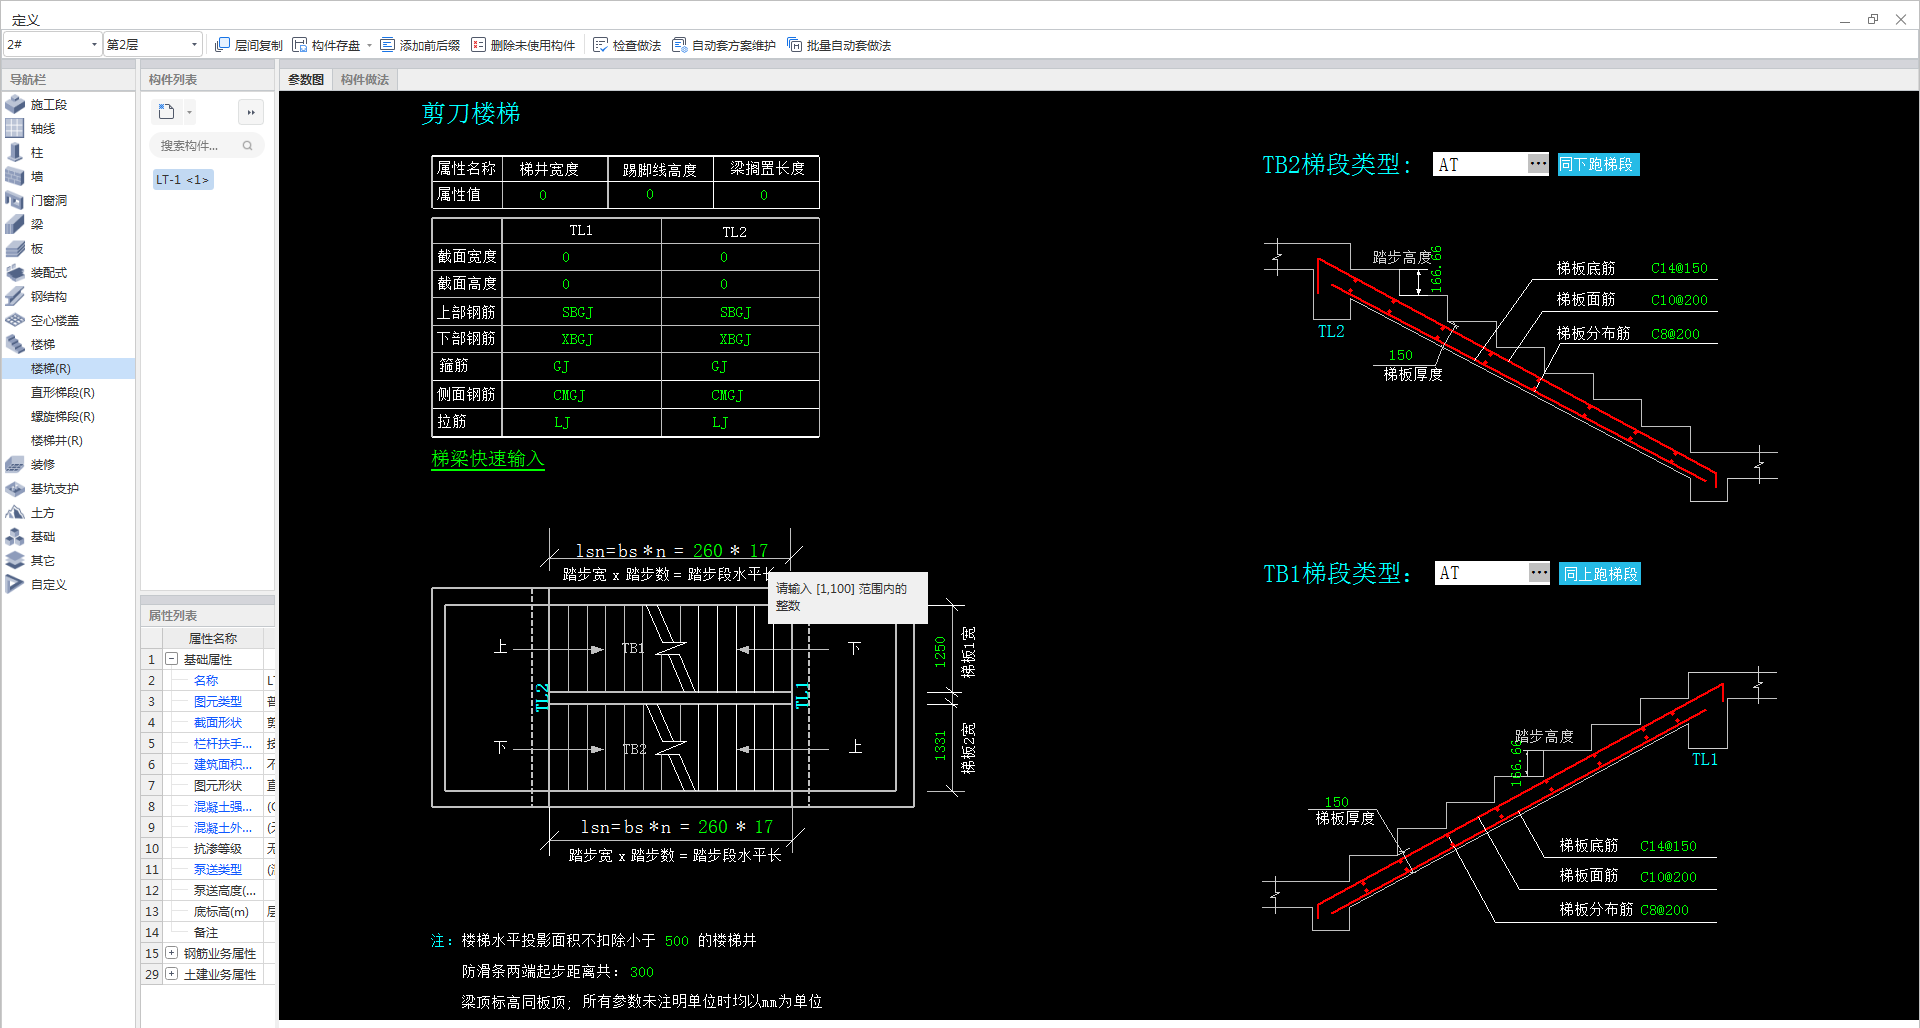The image size is (1920, 1028).
Task: Open the 基础 category
Action: point(43,536)
